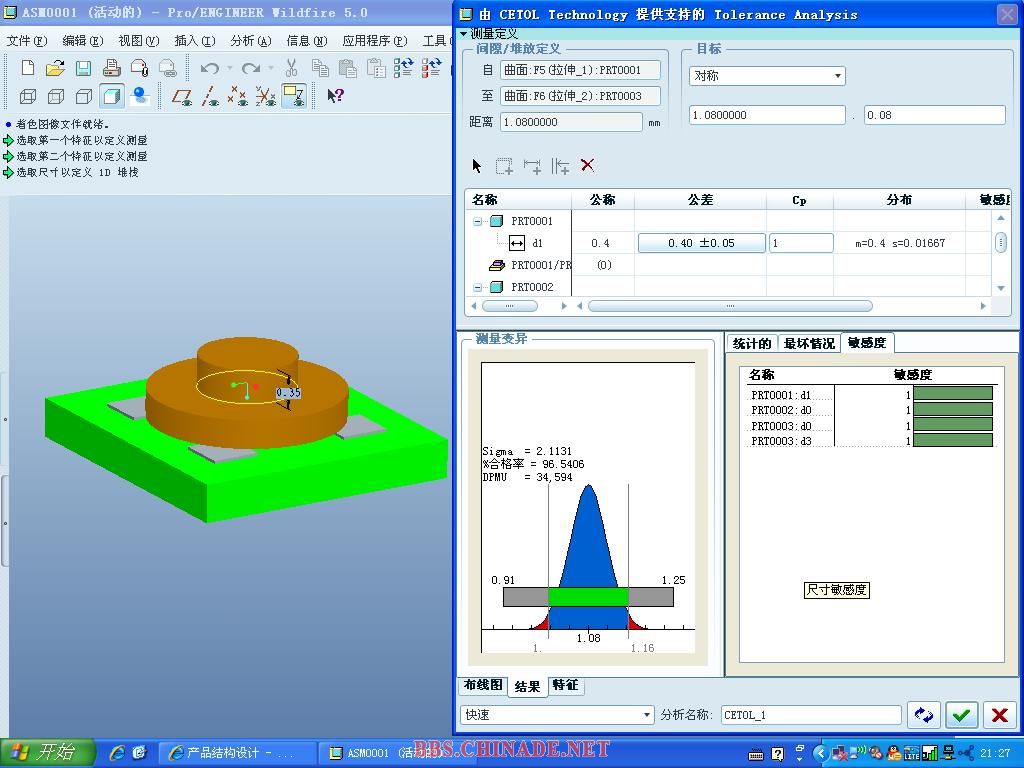Select the No Hidden display icon
1024x768 pixels.
(x=84, y=97)
